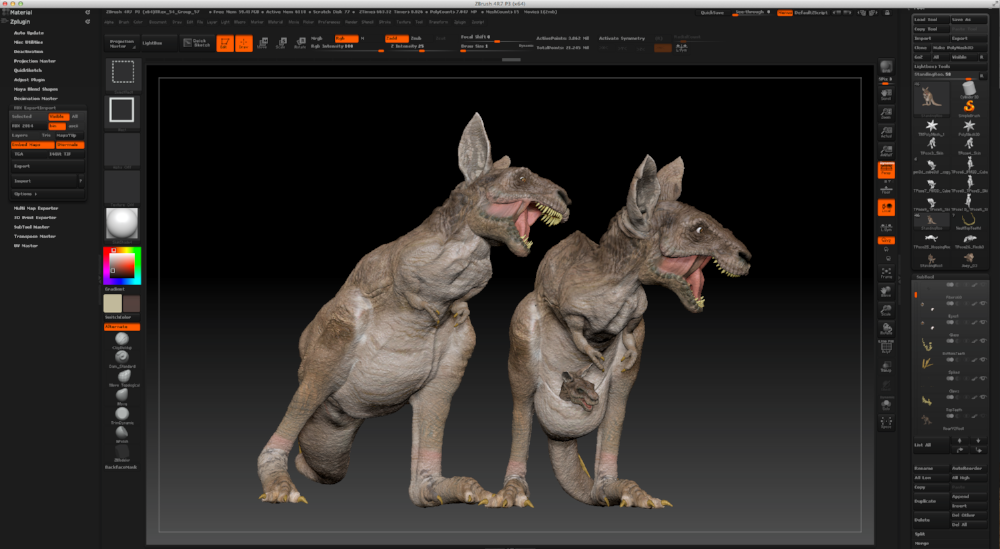Click Make PolyMesh3D button
The width and height of the screenshot is (1000, 549).
(959, 48)
